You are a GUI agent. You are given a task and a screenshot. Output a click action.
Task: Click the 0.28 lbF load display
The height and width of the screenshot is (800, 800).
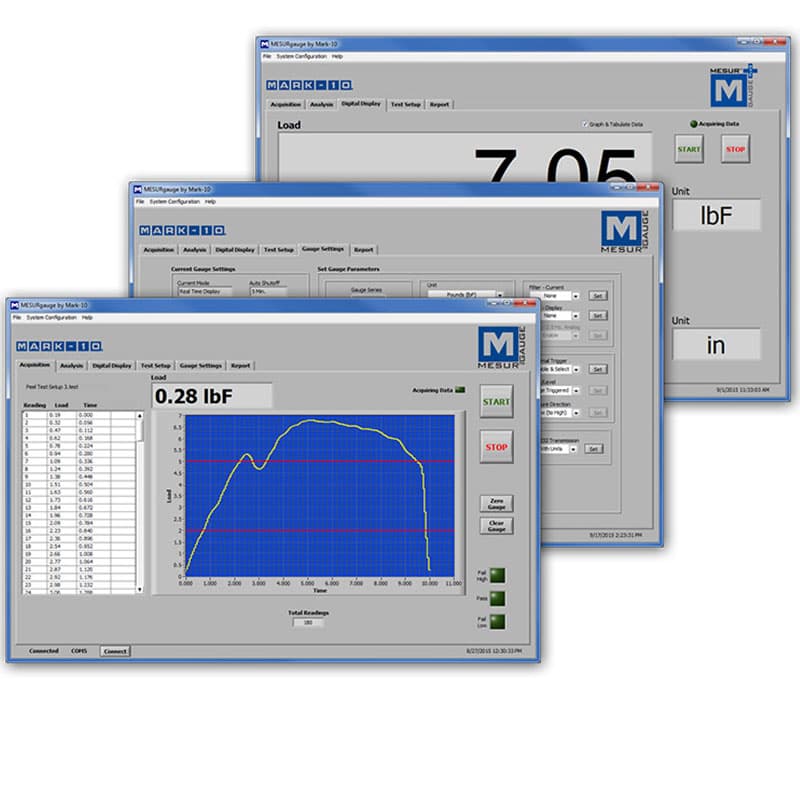click(212, 396)
